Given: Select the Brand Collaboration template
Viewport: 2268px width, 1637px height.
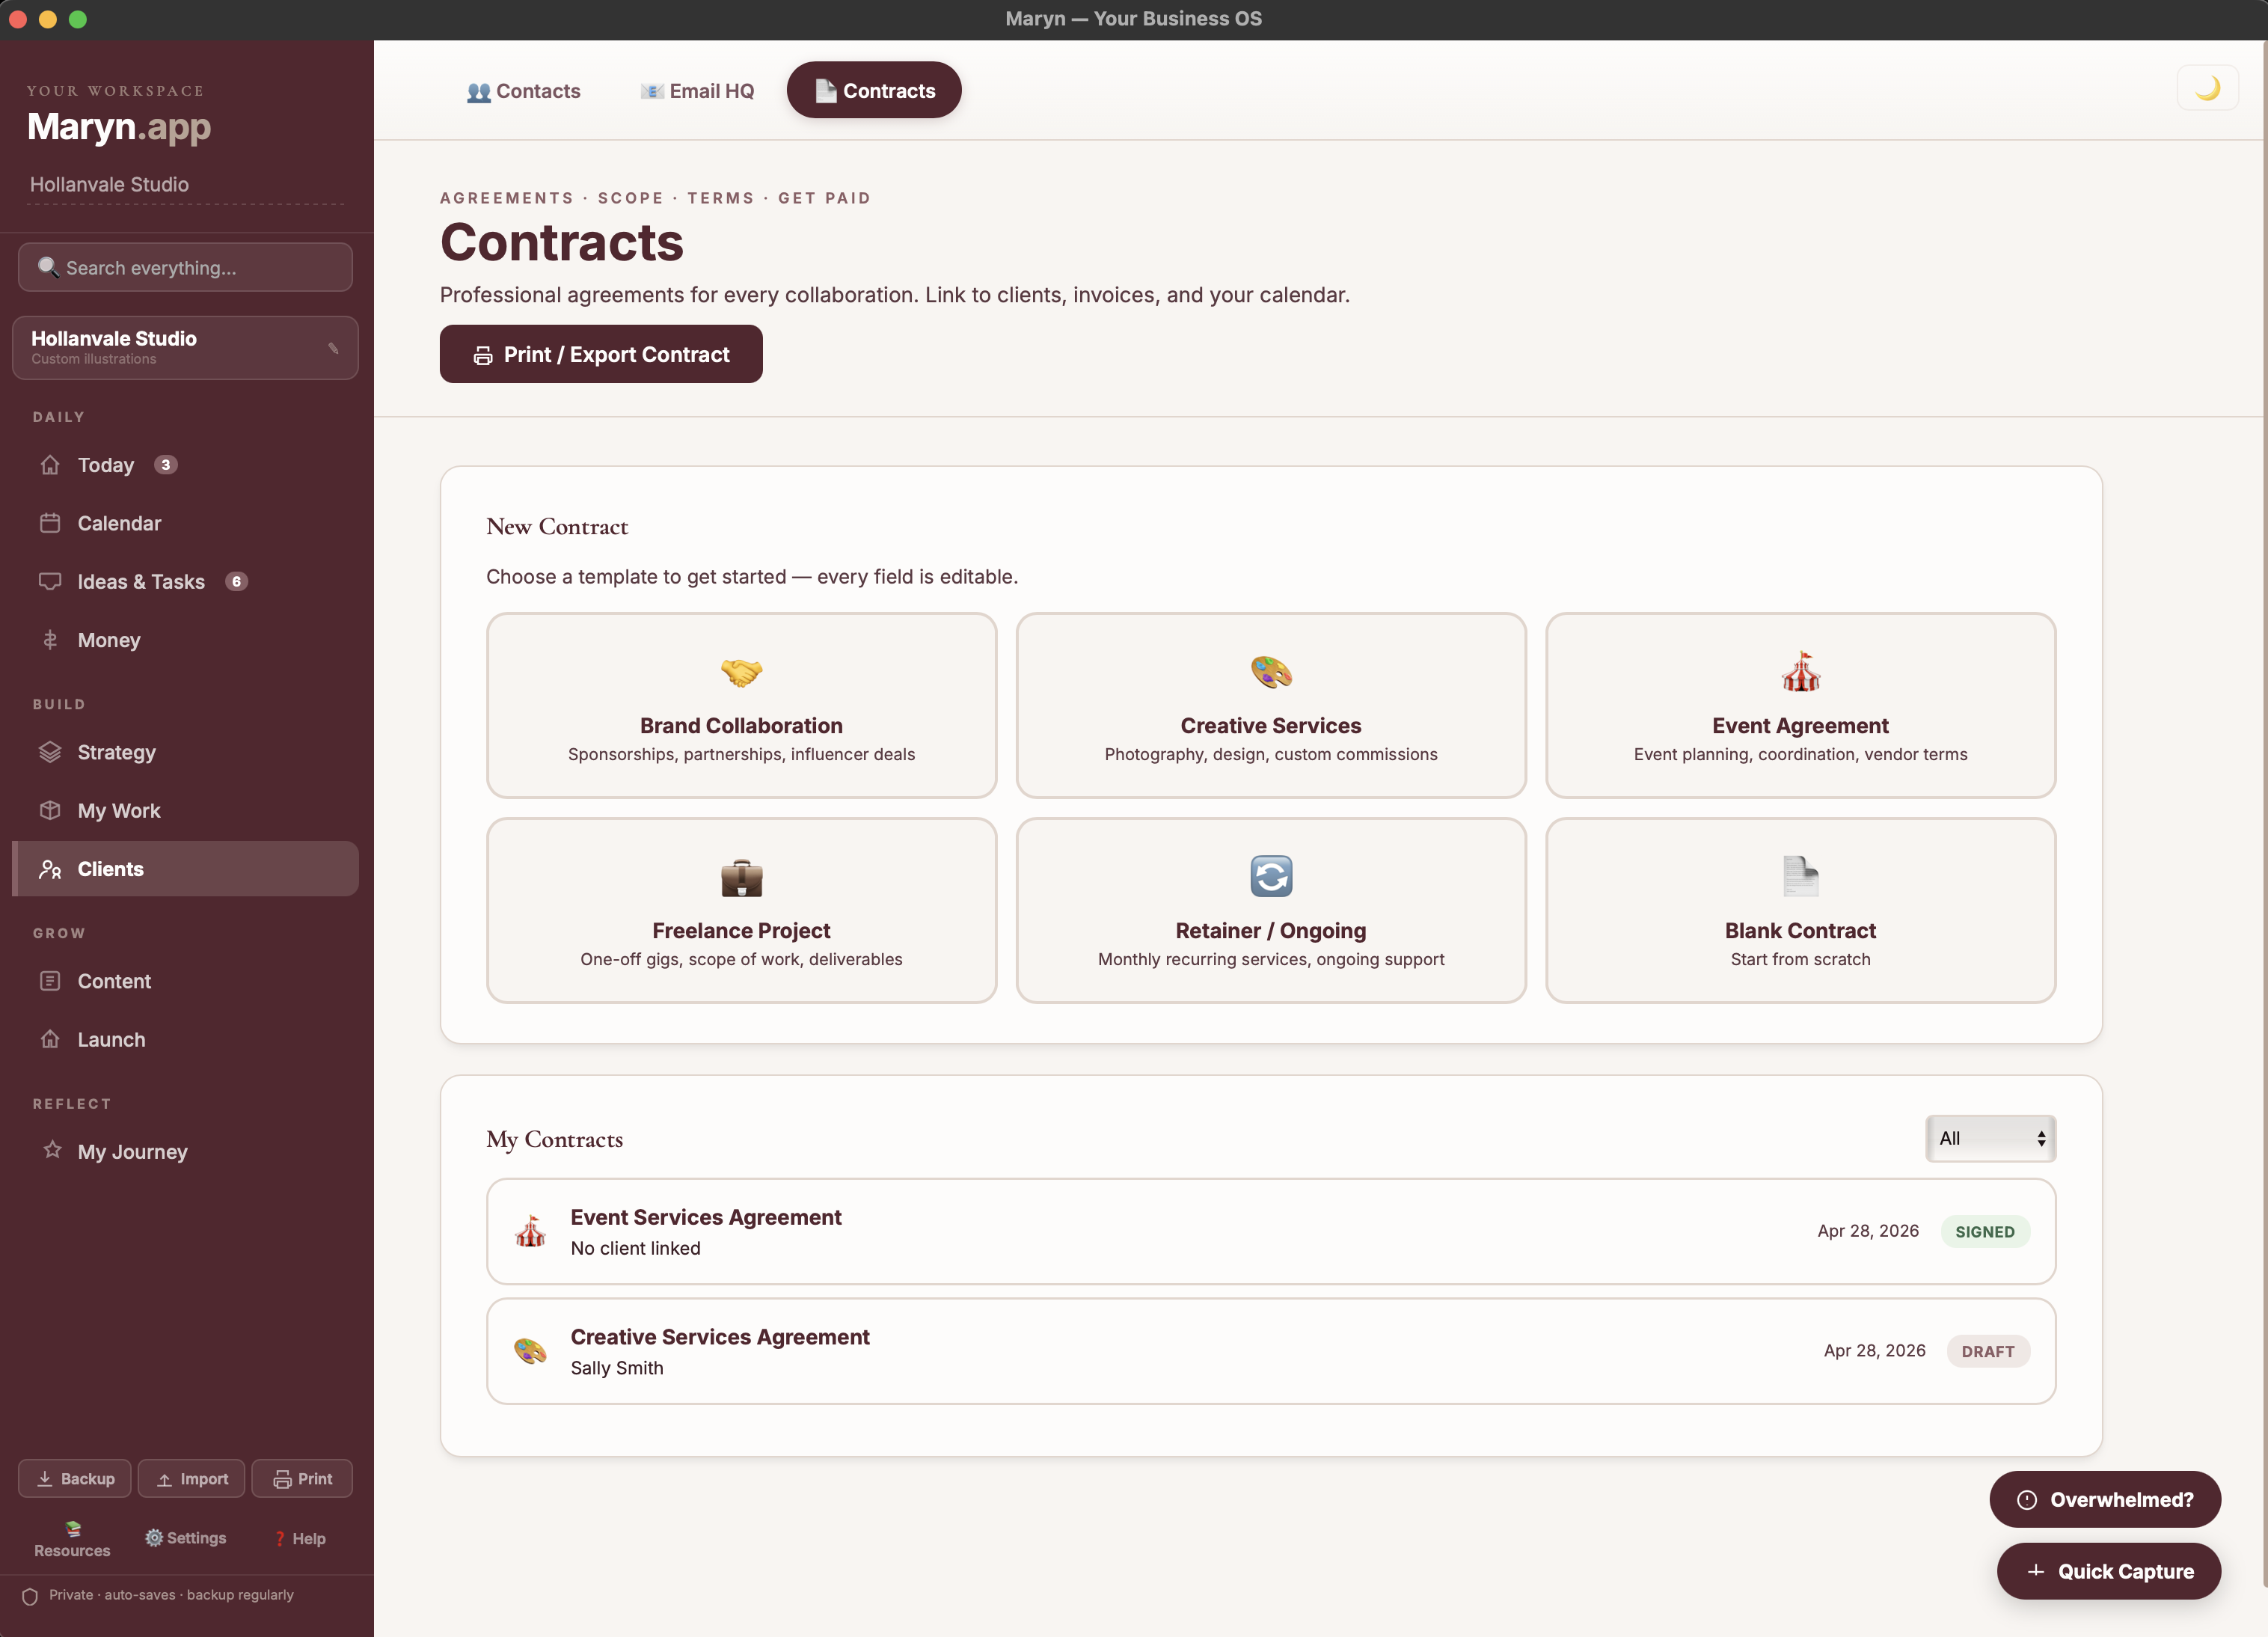Looking at the screenshot, I should pos(741,706).
